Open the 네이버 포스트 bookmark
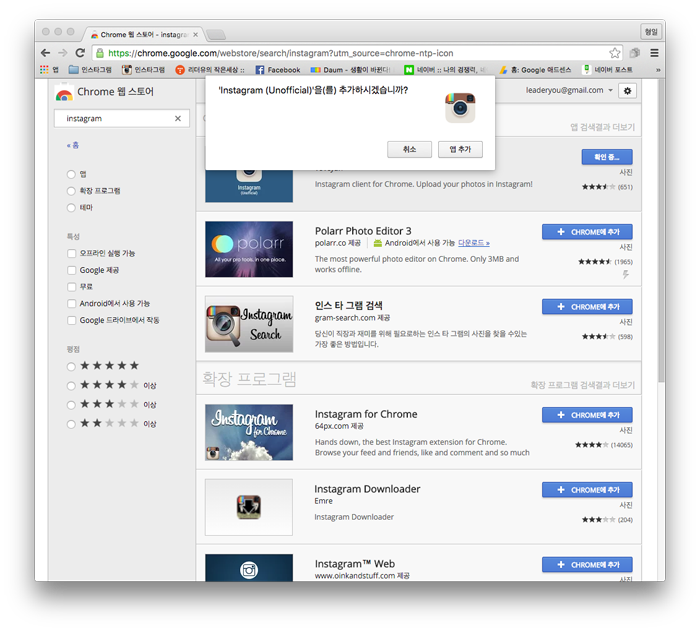The image size is (700, 631). click(x=608, y=70)
